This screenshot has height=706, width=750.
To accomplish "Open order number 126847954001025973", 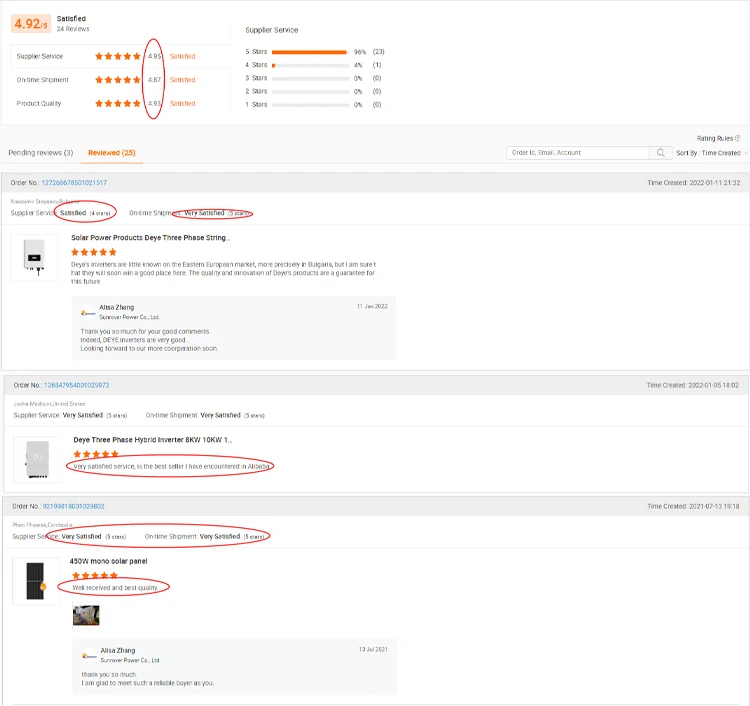I will pos(77,385).
